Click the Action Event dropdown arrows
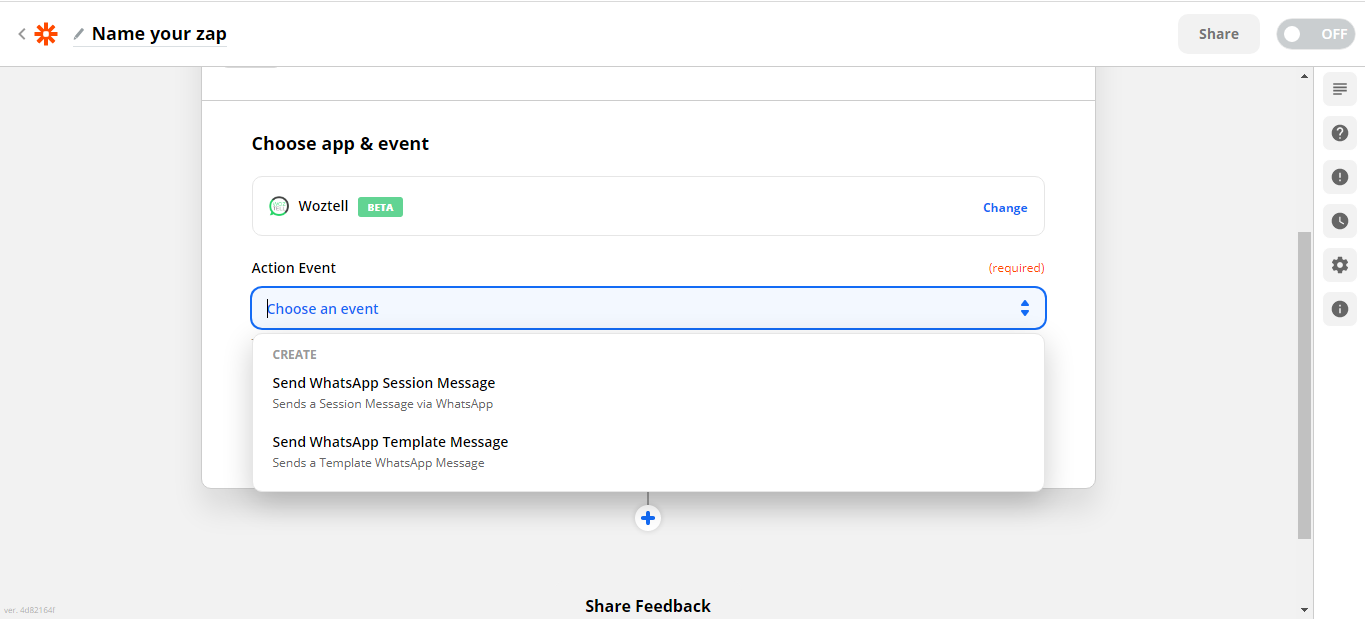The image size is (1365, 619). point(1024,308)
